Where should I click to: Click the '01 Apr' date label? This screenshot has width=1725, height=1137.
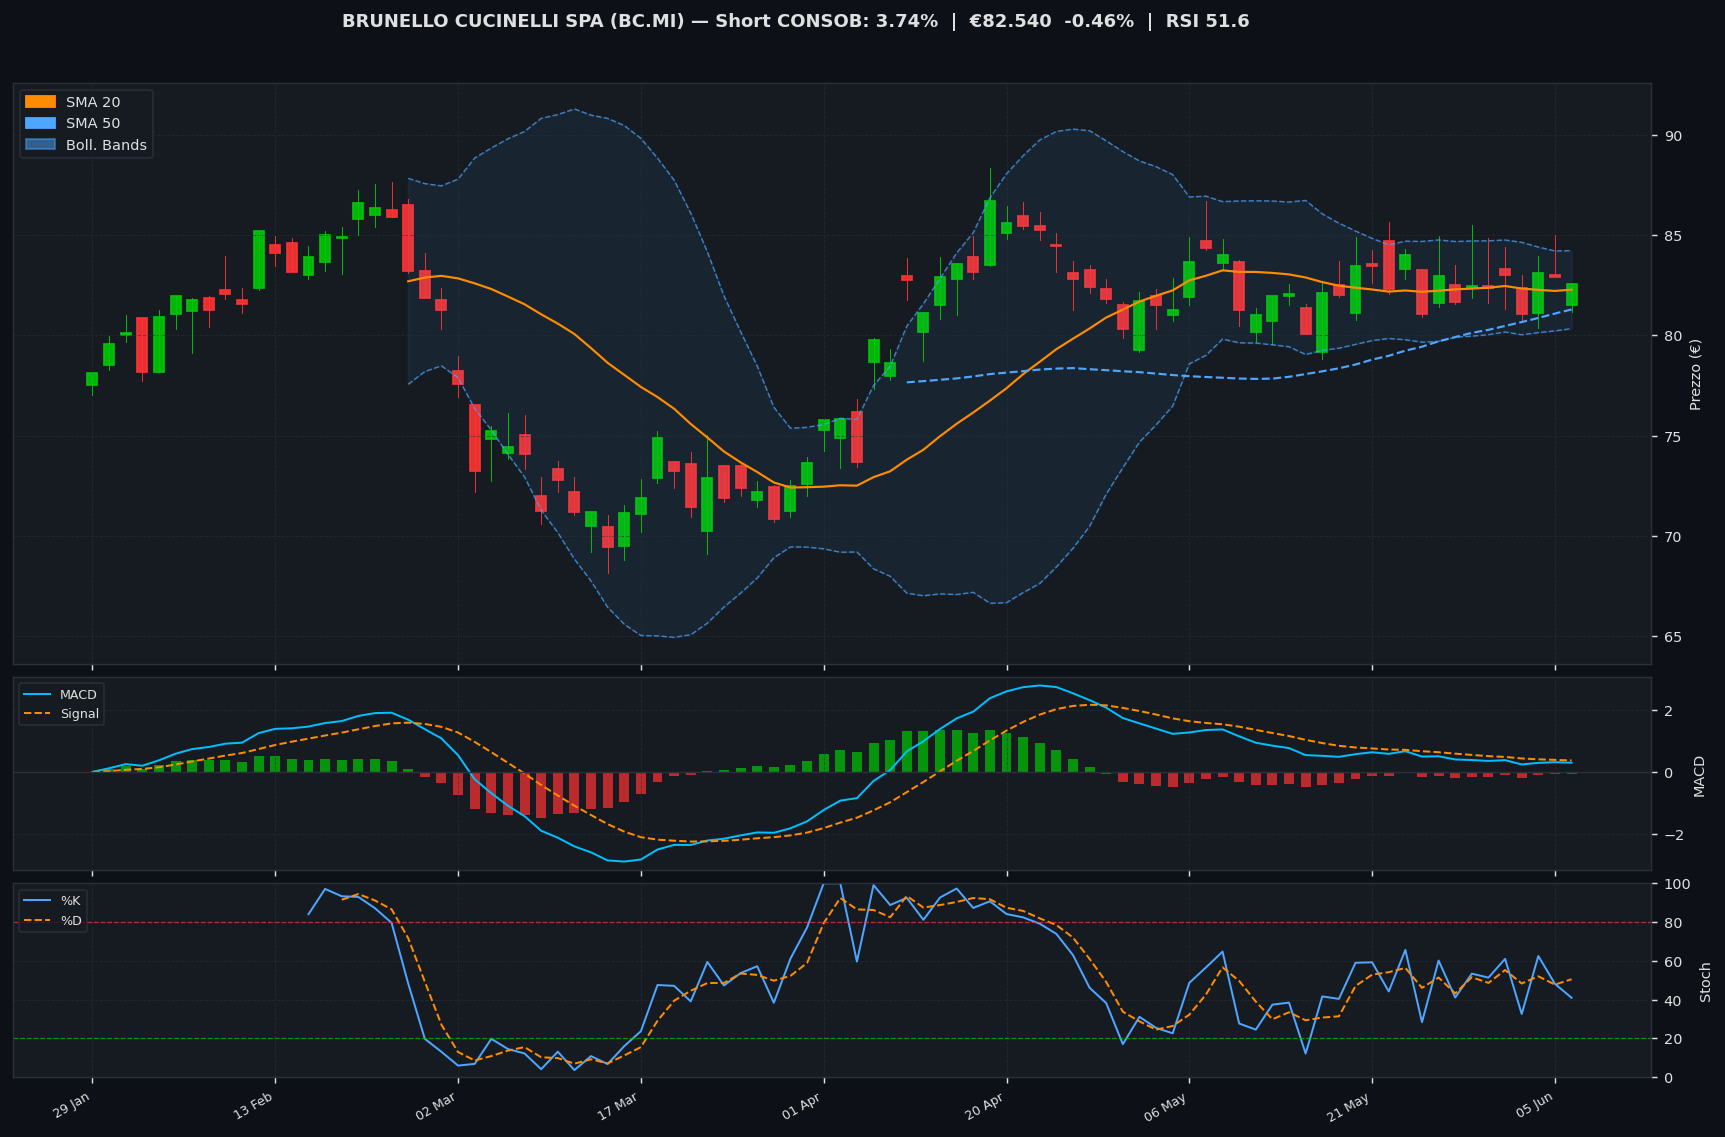point(802,1105)
